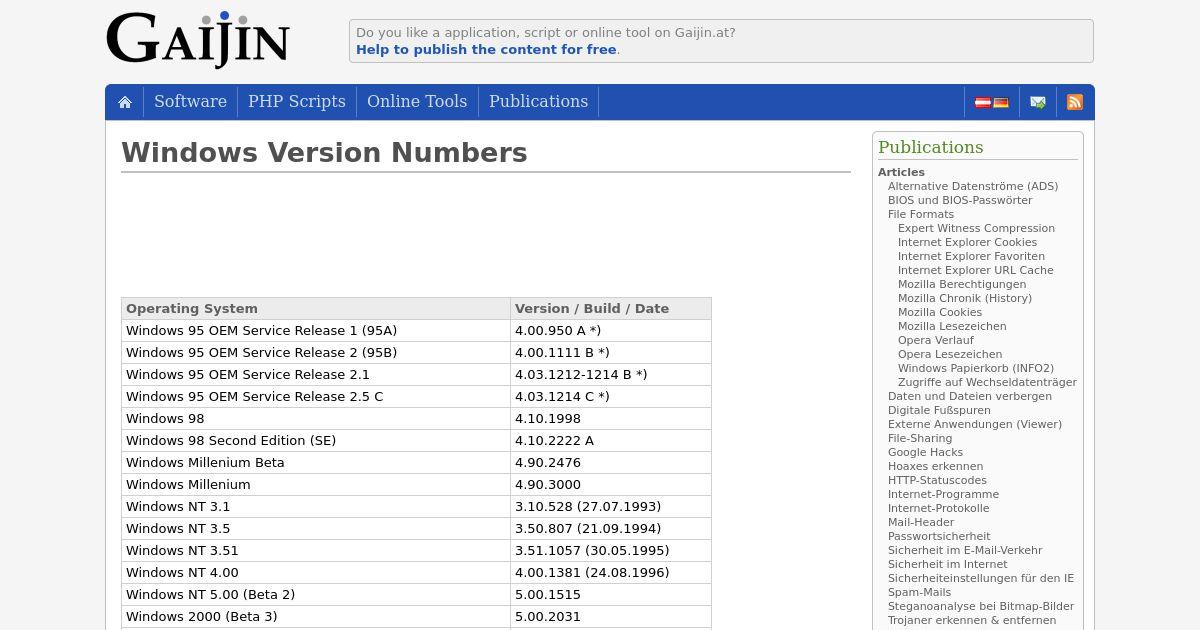Select 'Windows NT 3.1' cell
Viewport: 1200px width, 630px height.
pos(316,506)
